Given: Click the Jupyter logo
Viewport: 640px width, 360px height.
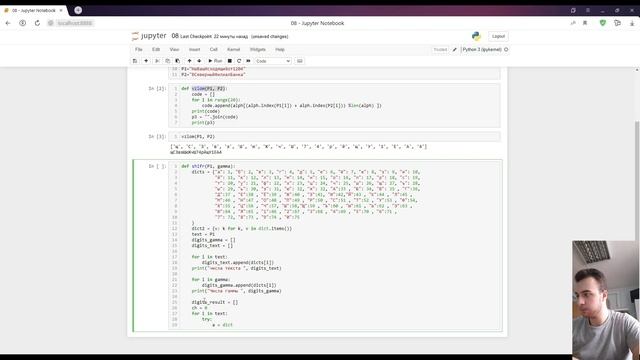Looking at the screenshot, I should 149,36.
